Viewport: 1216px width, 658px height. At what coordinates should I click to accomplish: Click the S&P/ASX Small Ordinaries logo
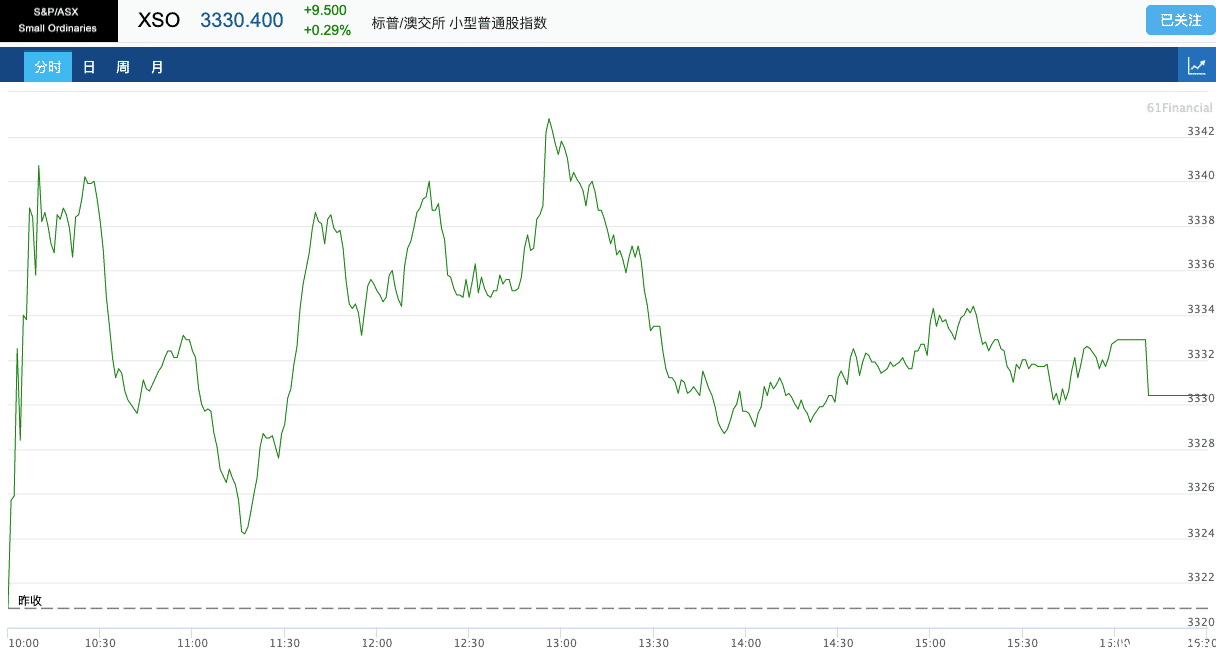click(59, 20)
